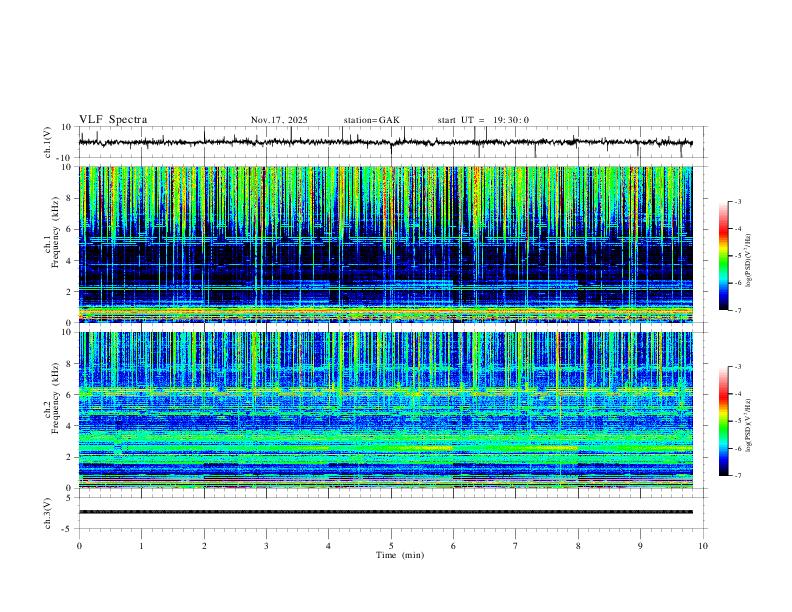Click the time axis tick labeled 8

(578, 546)
